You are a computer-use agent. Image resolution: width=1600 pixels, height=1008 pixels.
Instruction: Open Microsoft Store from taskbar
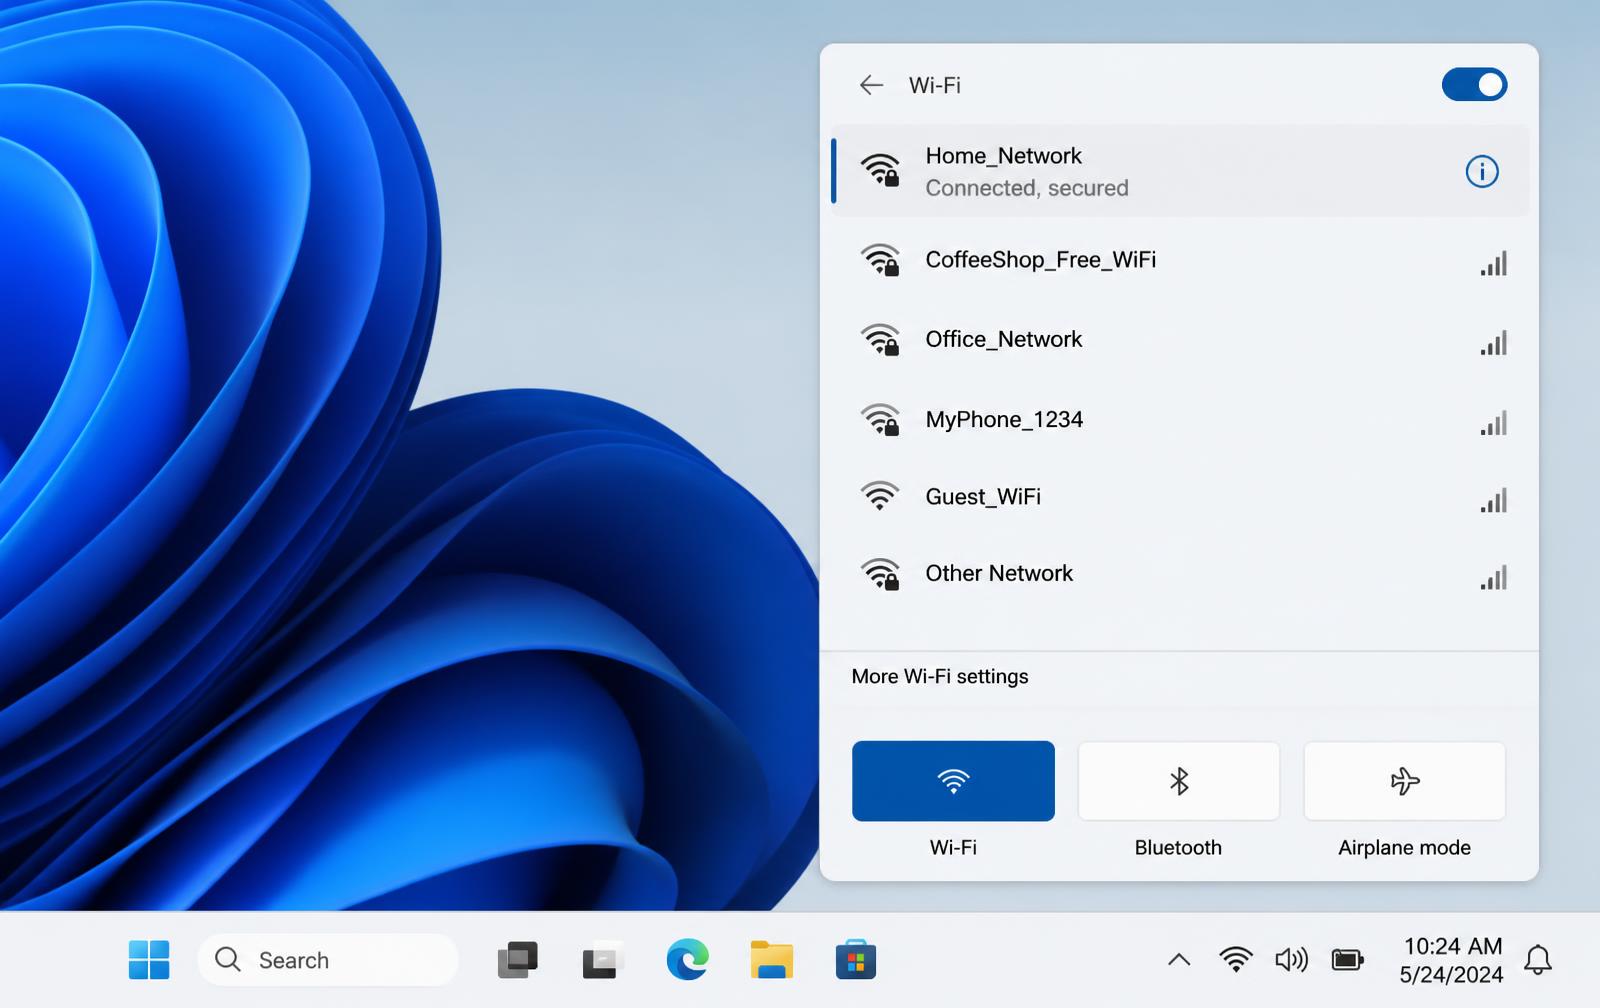pyautogui.click(x=856, y=960)
